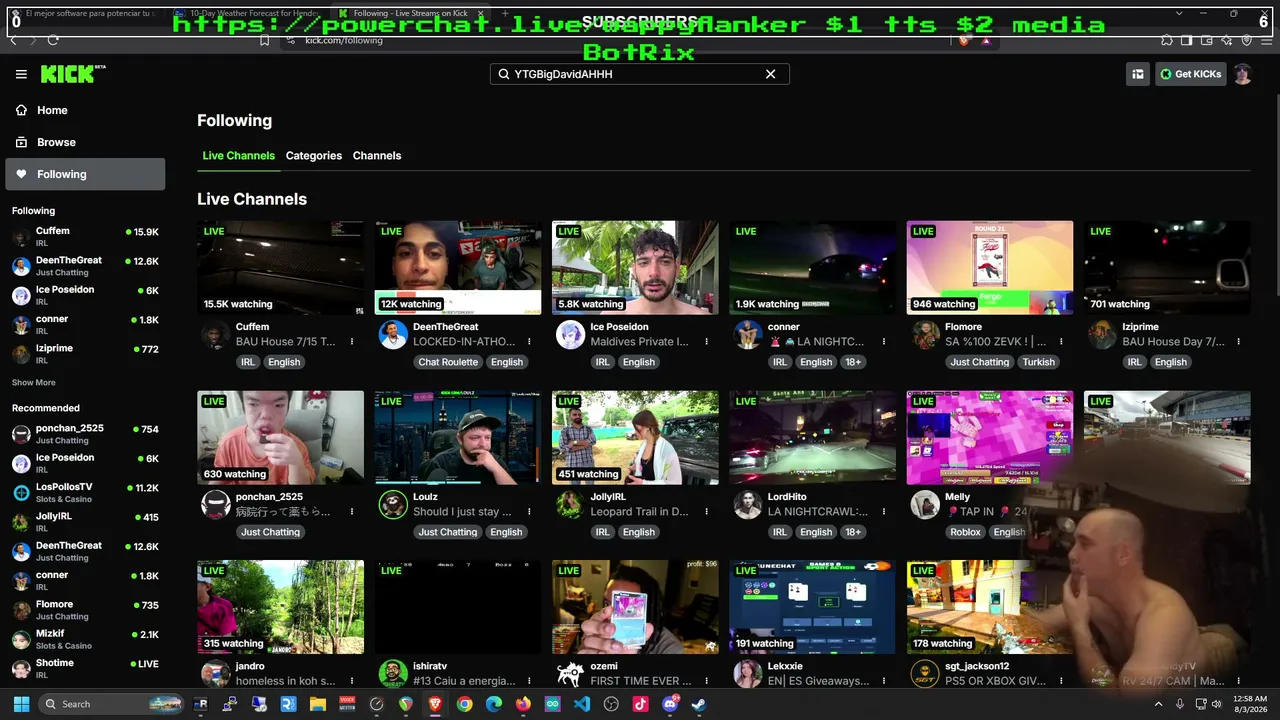The height and width of the screenshot is (720, 1280).
Task: Bookmark this page in the address bar
Action: point(265,40)
